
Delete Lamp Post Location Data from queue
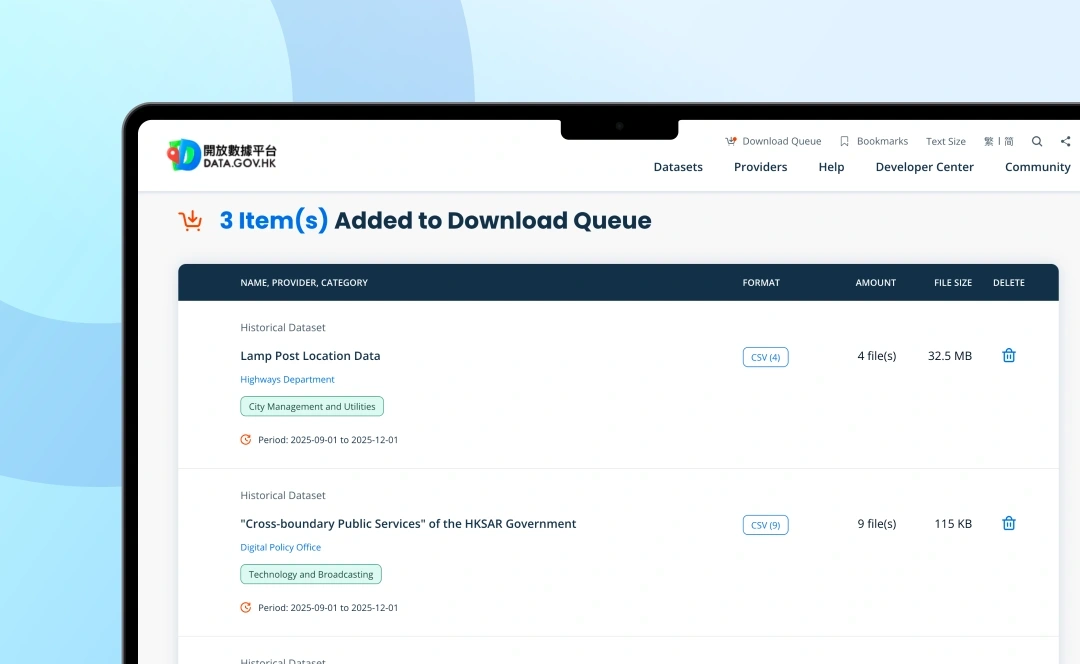click(x=1008, y=355)
